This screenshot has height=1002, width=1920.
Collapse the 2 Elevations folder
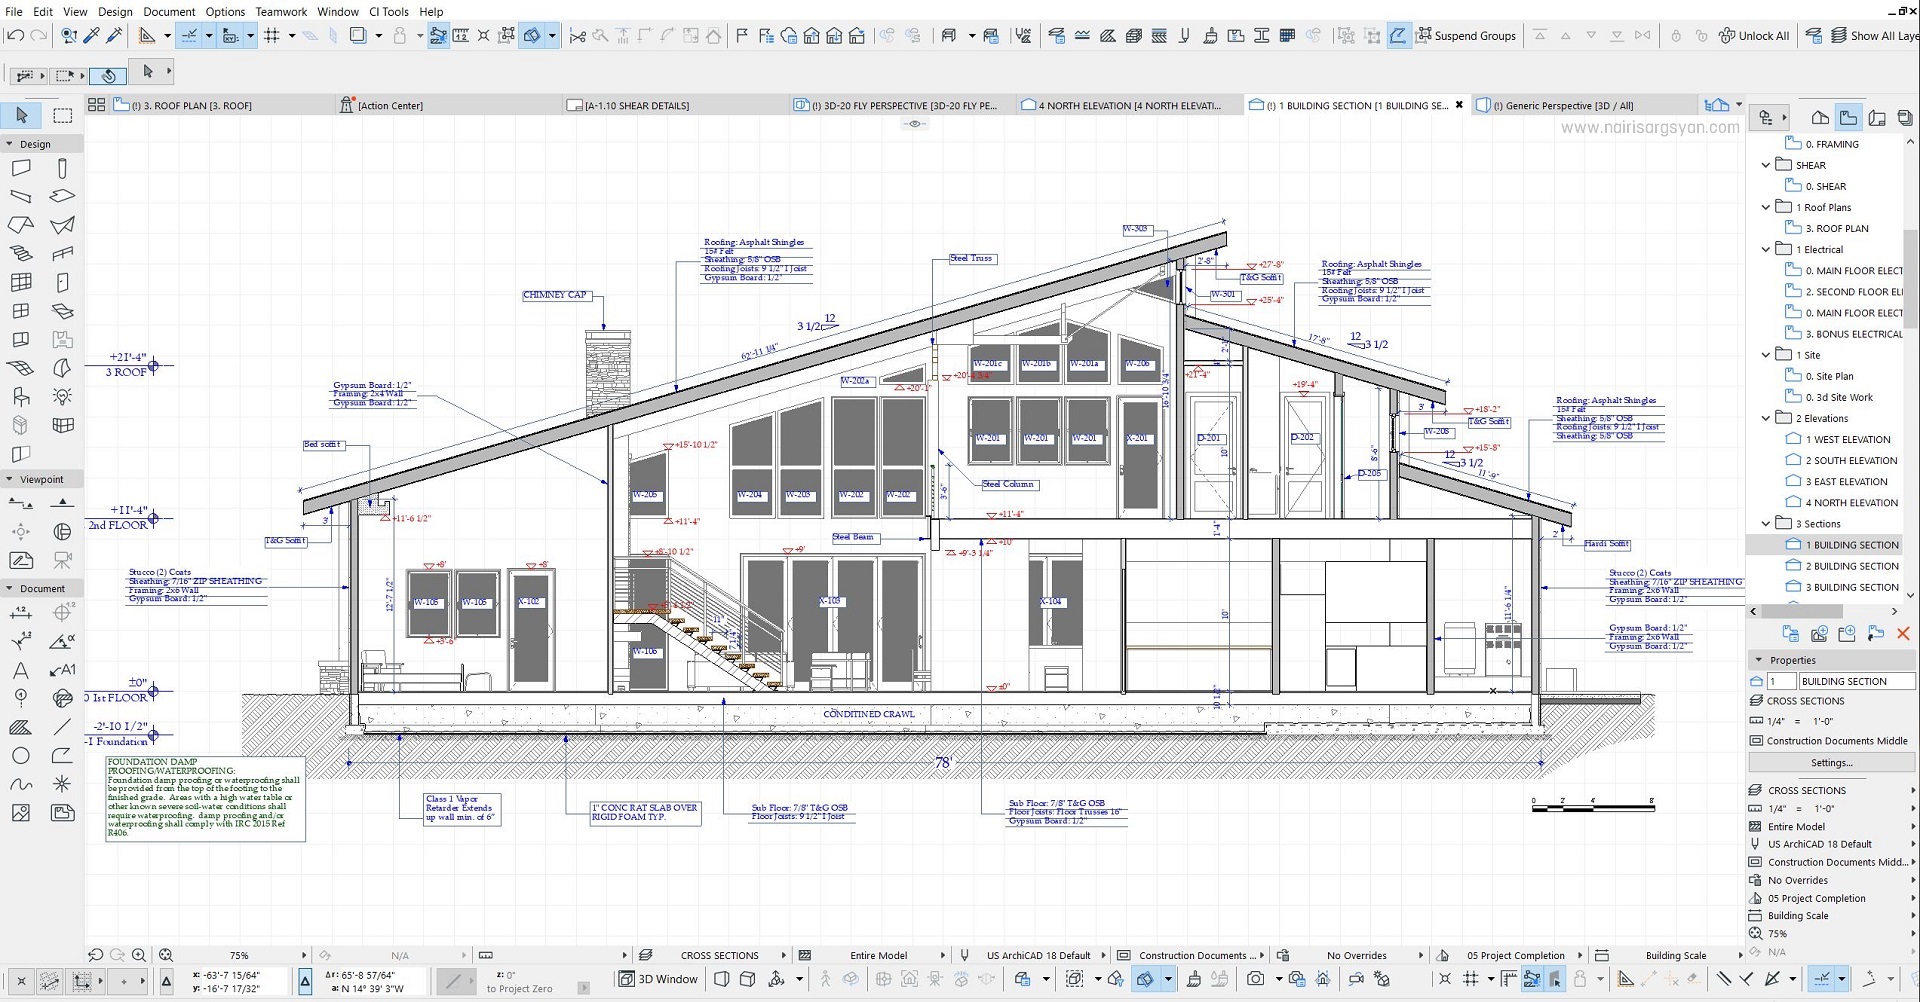point(1766,418)
